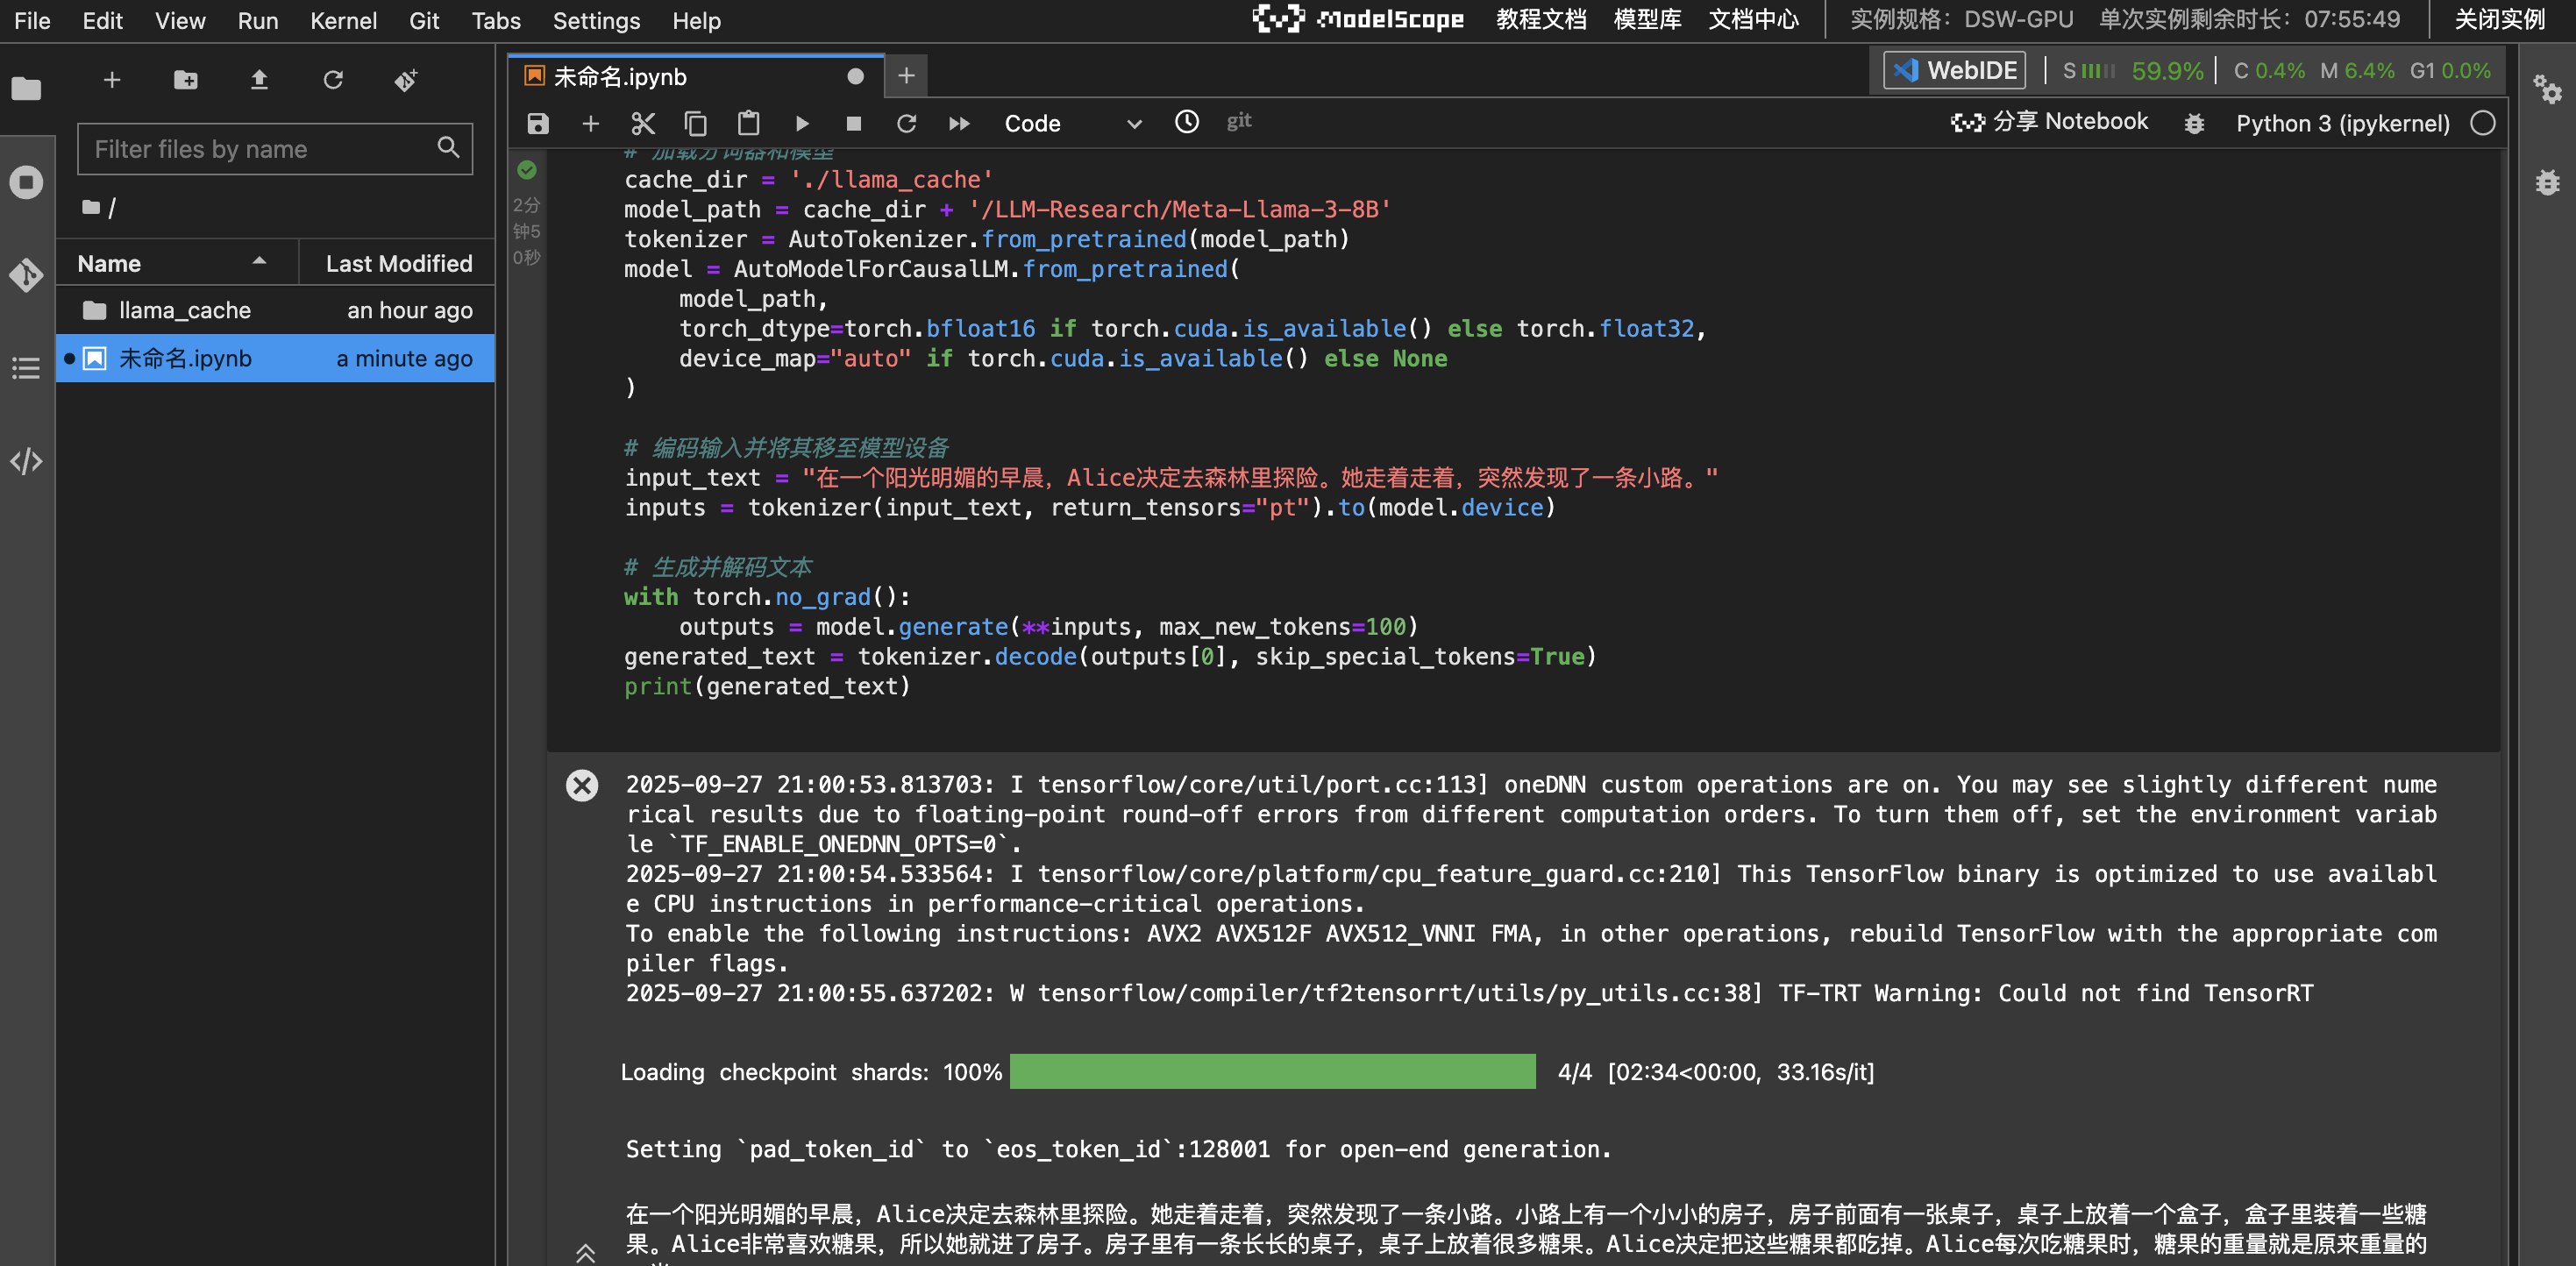2576x1266 pixels.
Task: Open the Kernel menu
Action: 343,20
